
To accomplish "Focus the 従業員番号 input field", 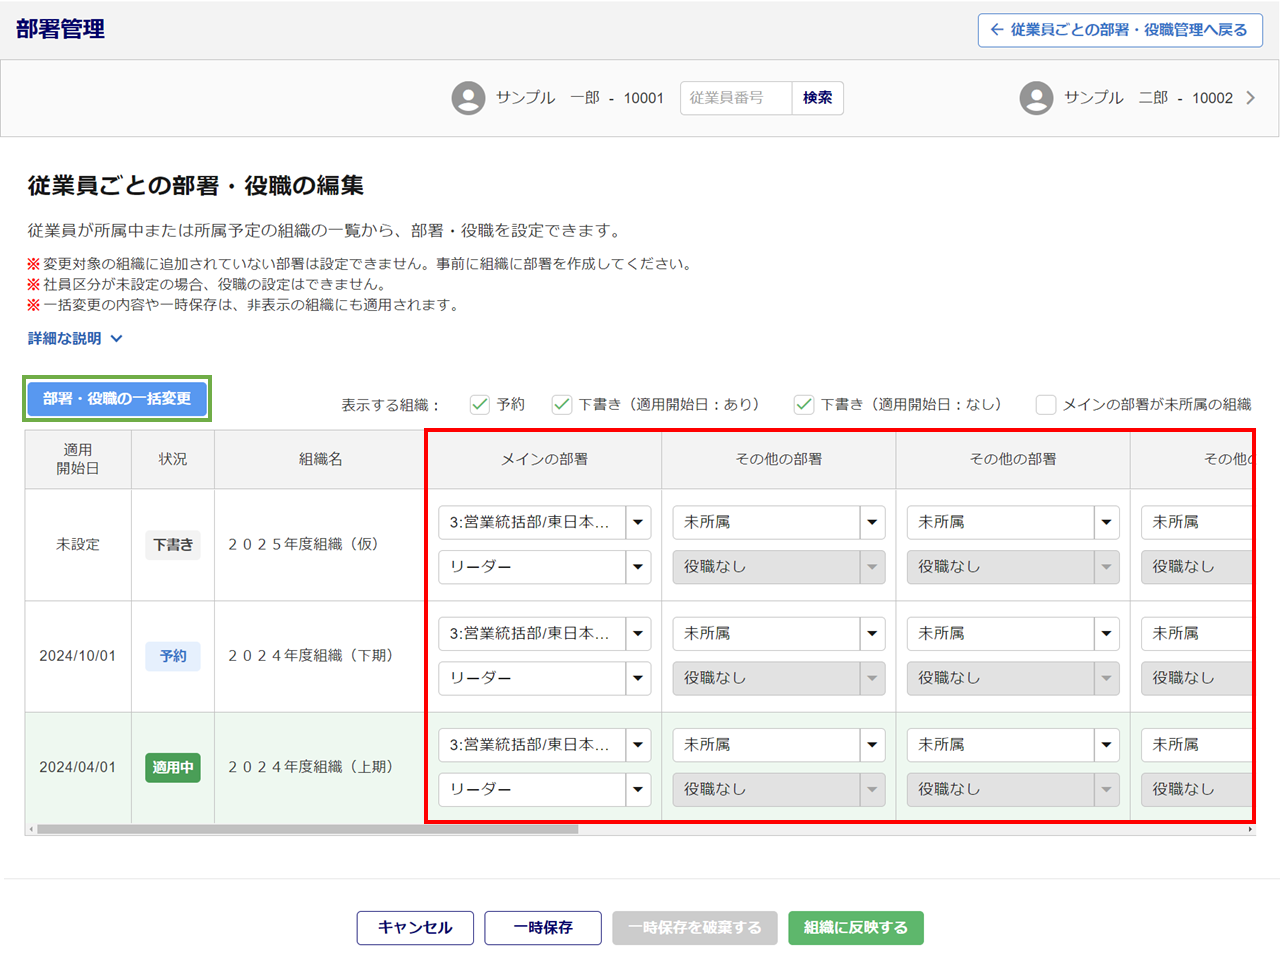I will click(x=736, y=98).
